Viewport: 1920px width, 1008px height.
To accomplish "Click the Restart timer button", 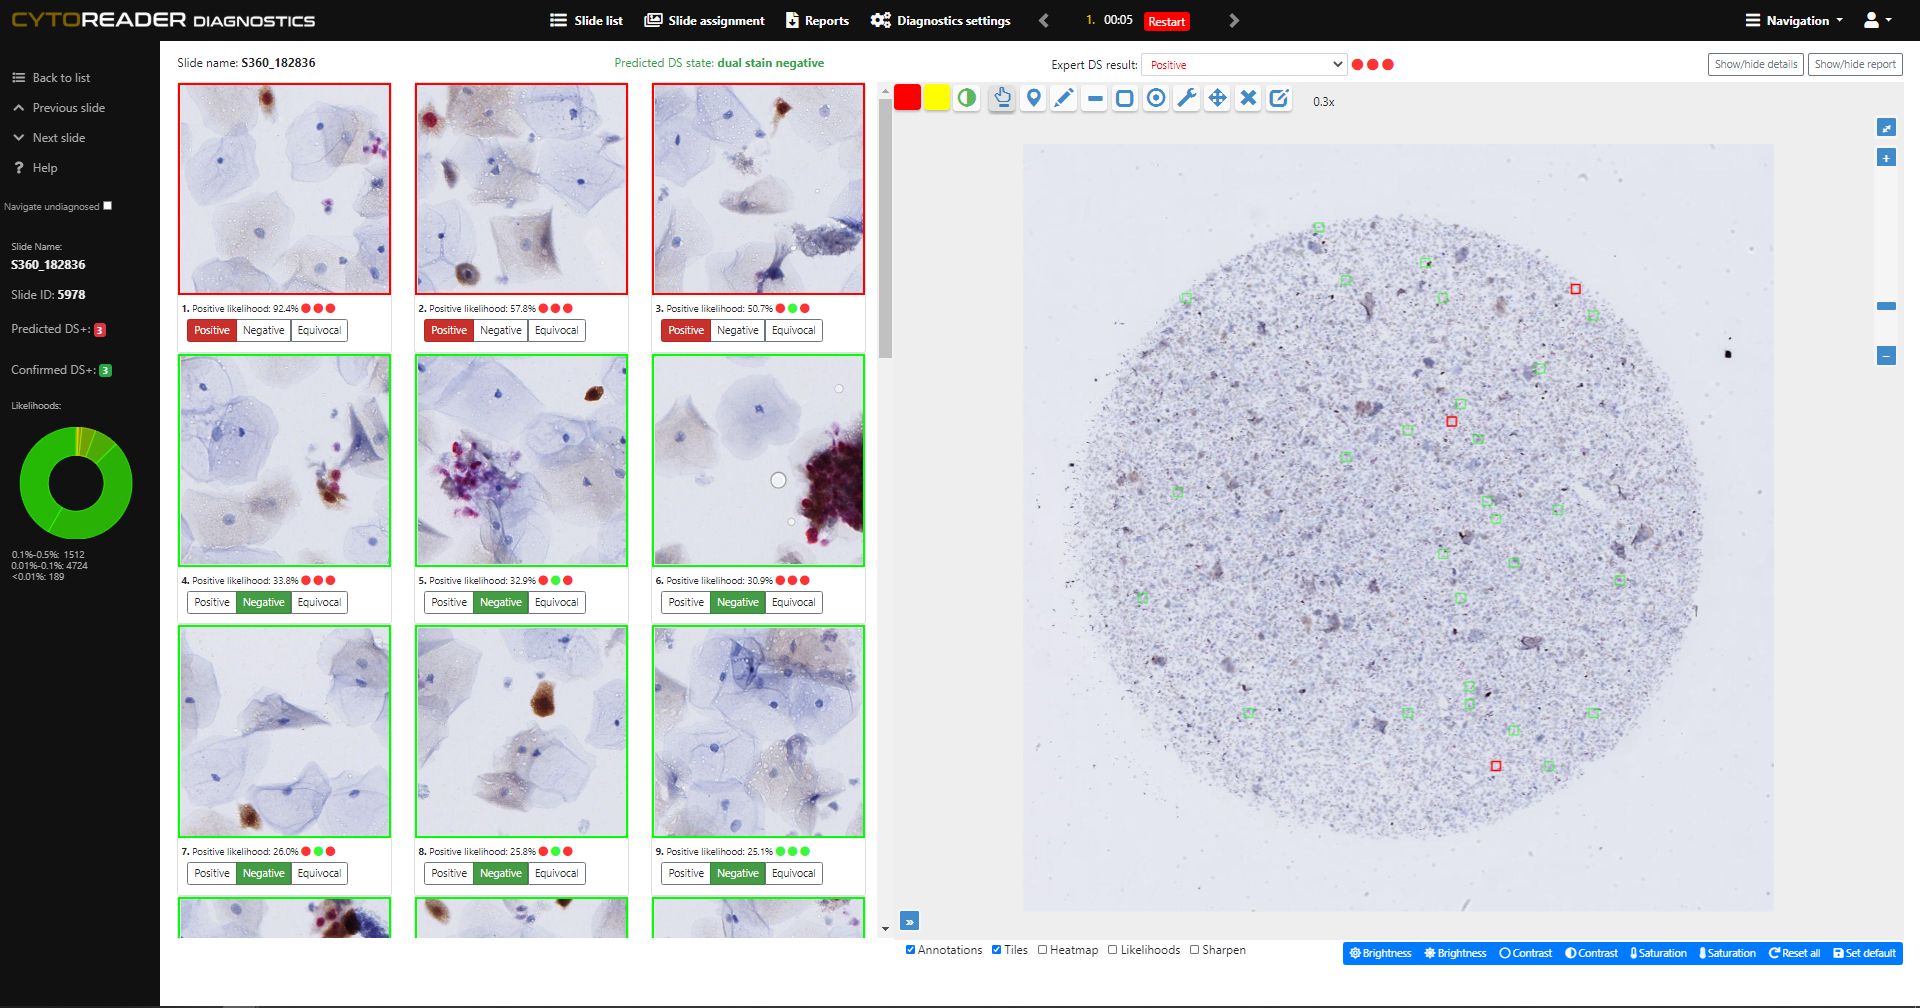I will (1166, 21).
